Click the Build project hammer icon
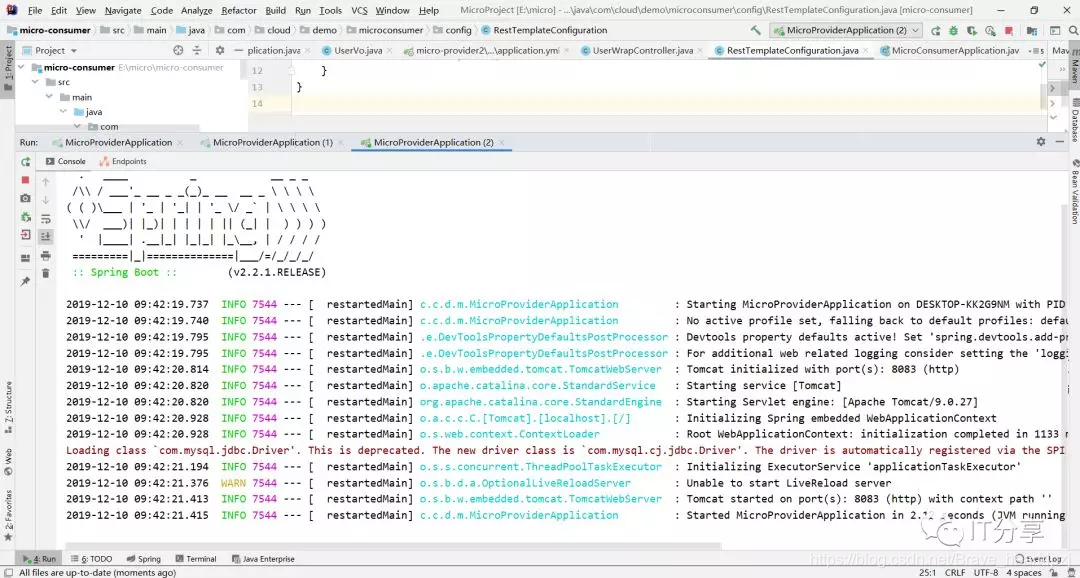The image size is (1080, 578). pyautogui.click(x=756, y=30)
